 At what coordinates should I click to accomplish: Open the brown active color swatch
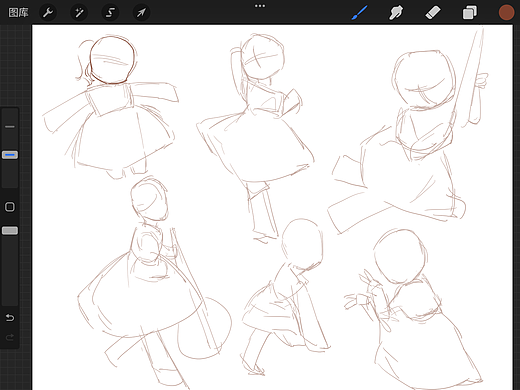click(506, 13)
